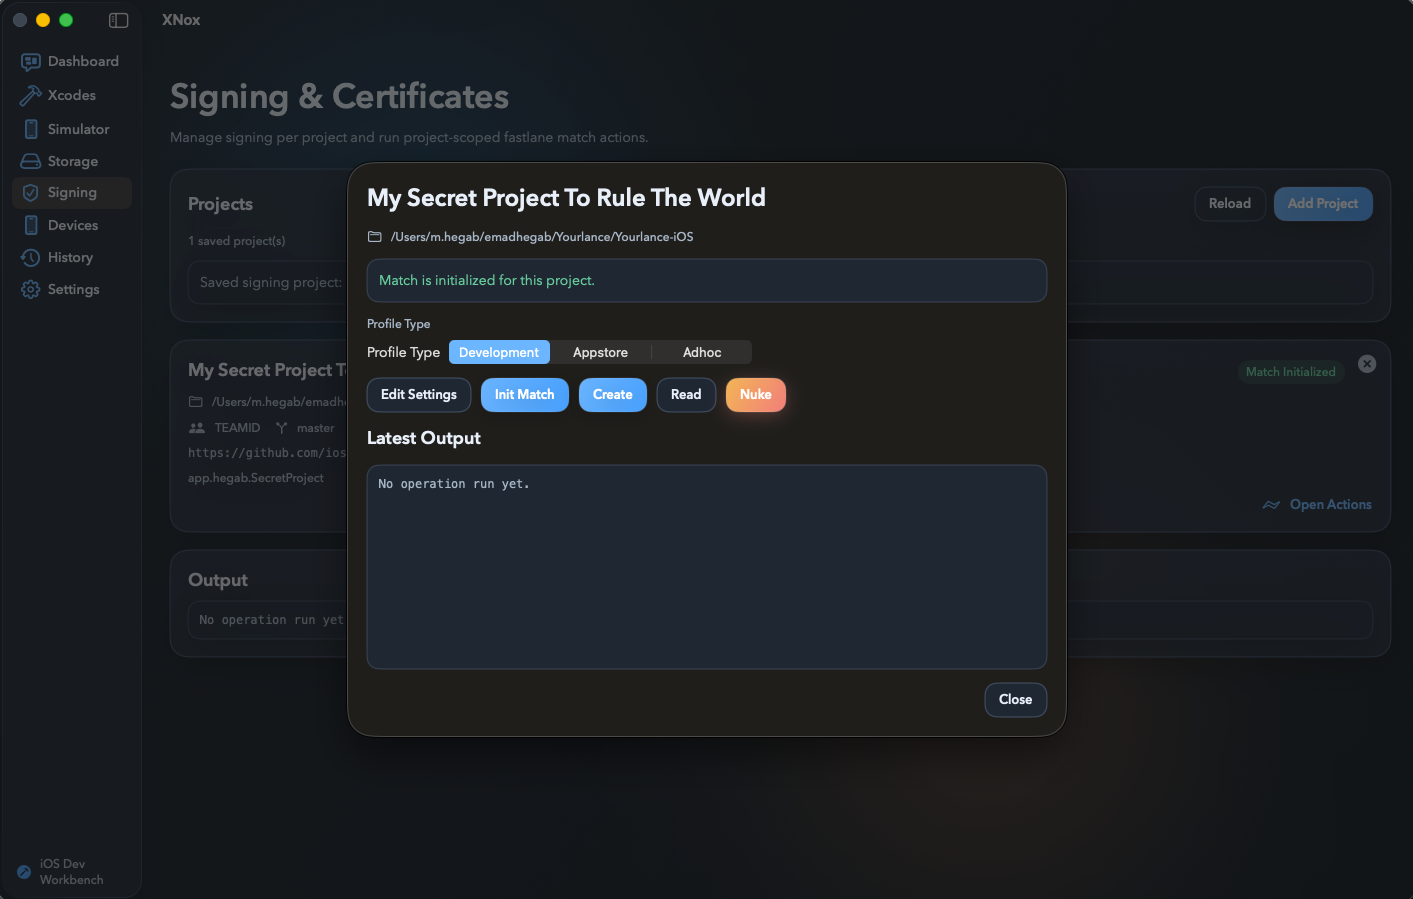Select the Development profile type

499,352
